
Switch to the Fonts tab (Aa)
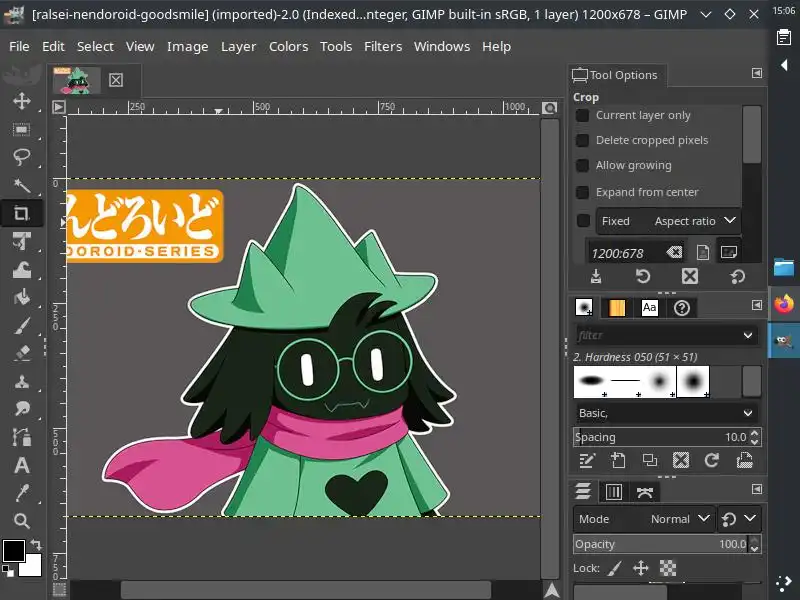pyautogui.click(x=649, y=308)
